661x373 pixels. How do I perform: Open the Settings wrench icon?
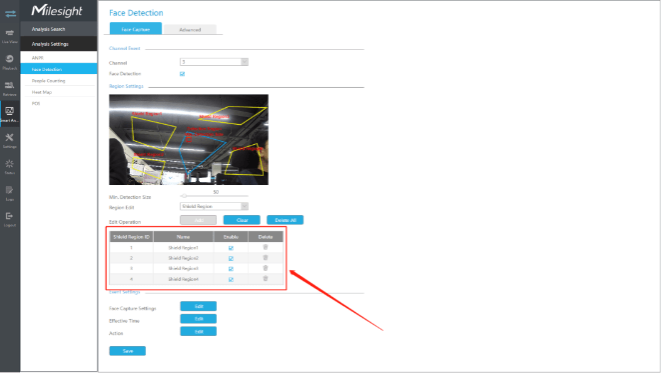click(10, 140)
